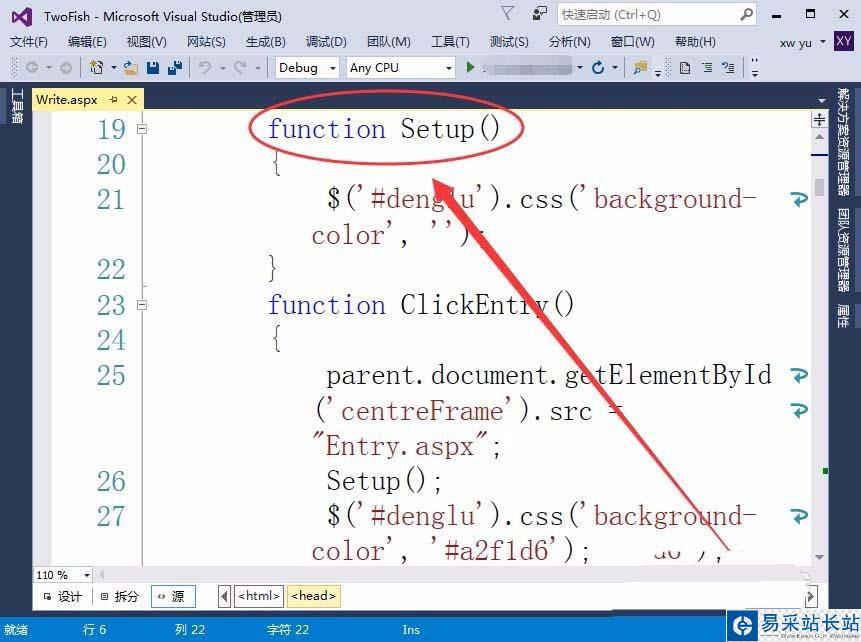Open the 文件(F) menu
This screenshot has width=861, height=642.
coord(29,42)
